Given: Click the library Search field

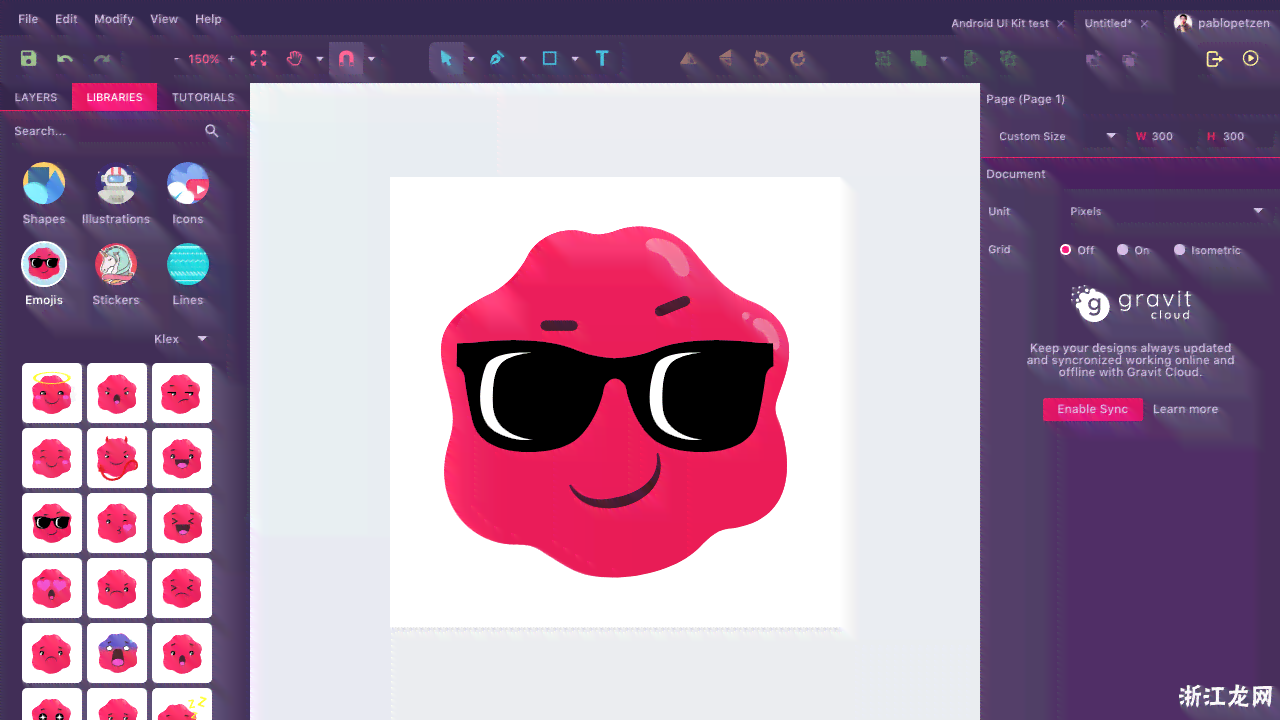Looking at the screenshot, I should click(105, 131).
